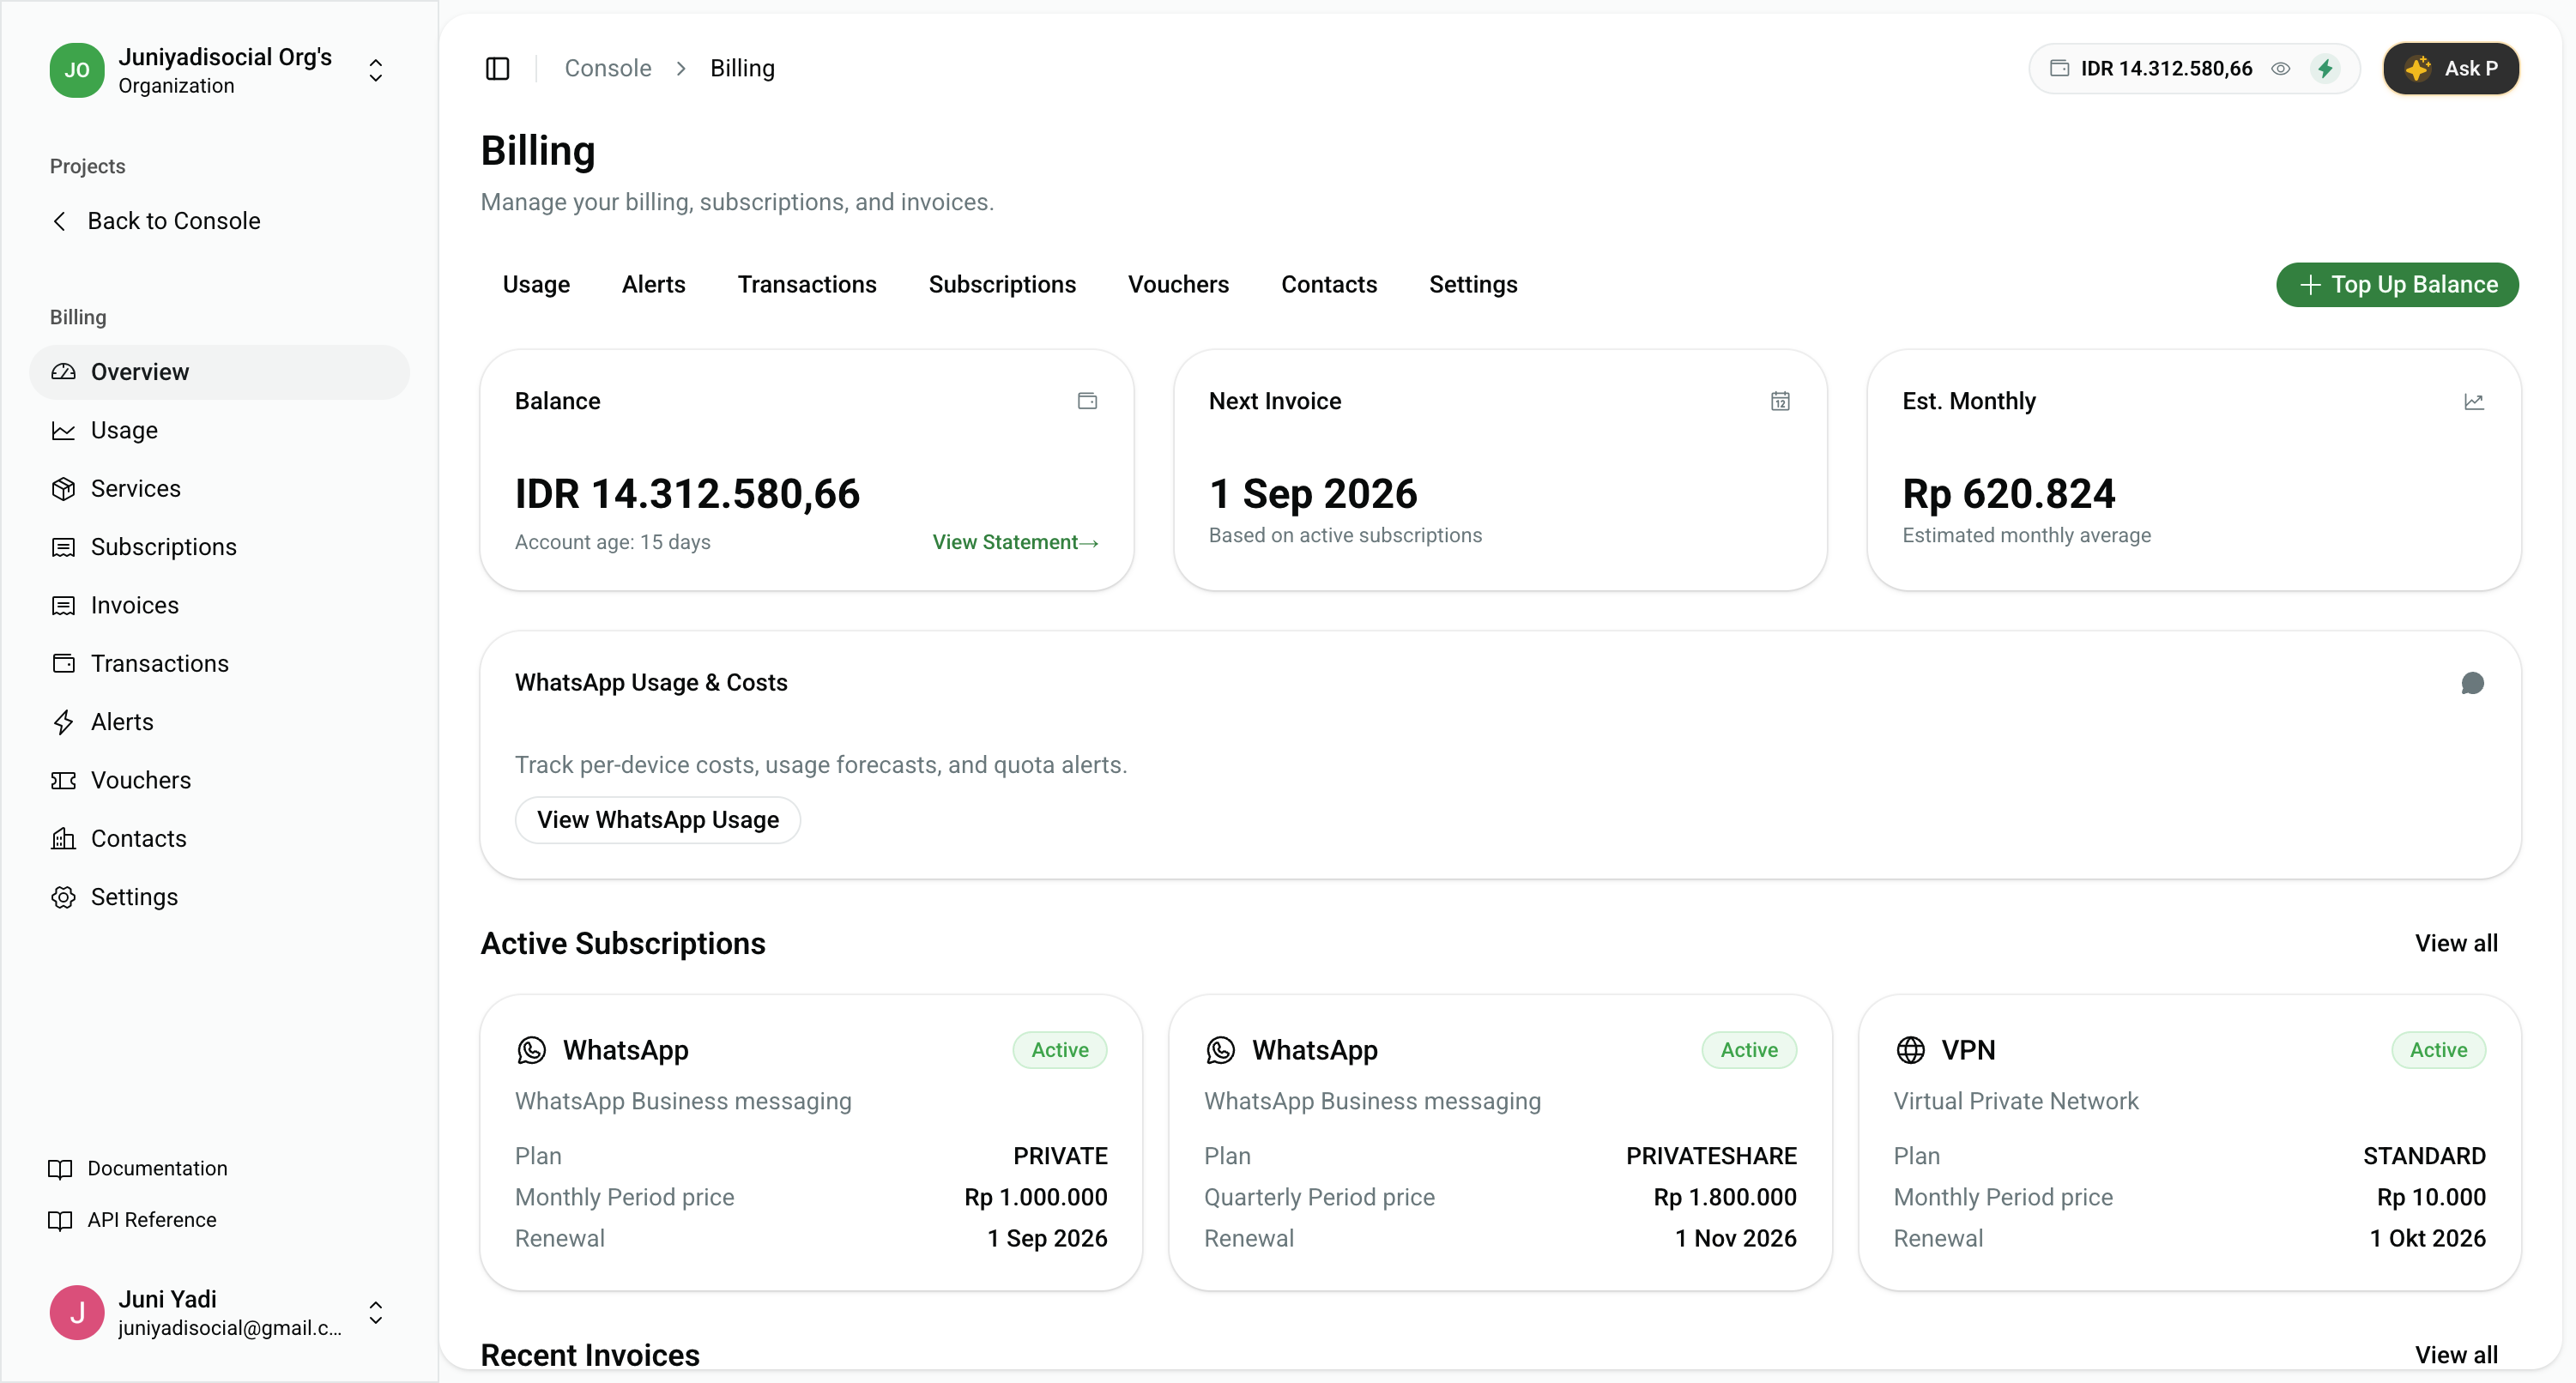Open Overview in the billing sidebar

pyautogui.click(x=219, y=372)
